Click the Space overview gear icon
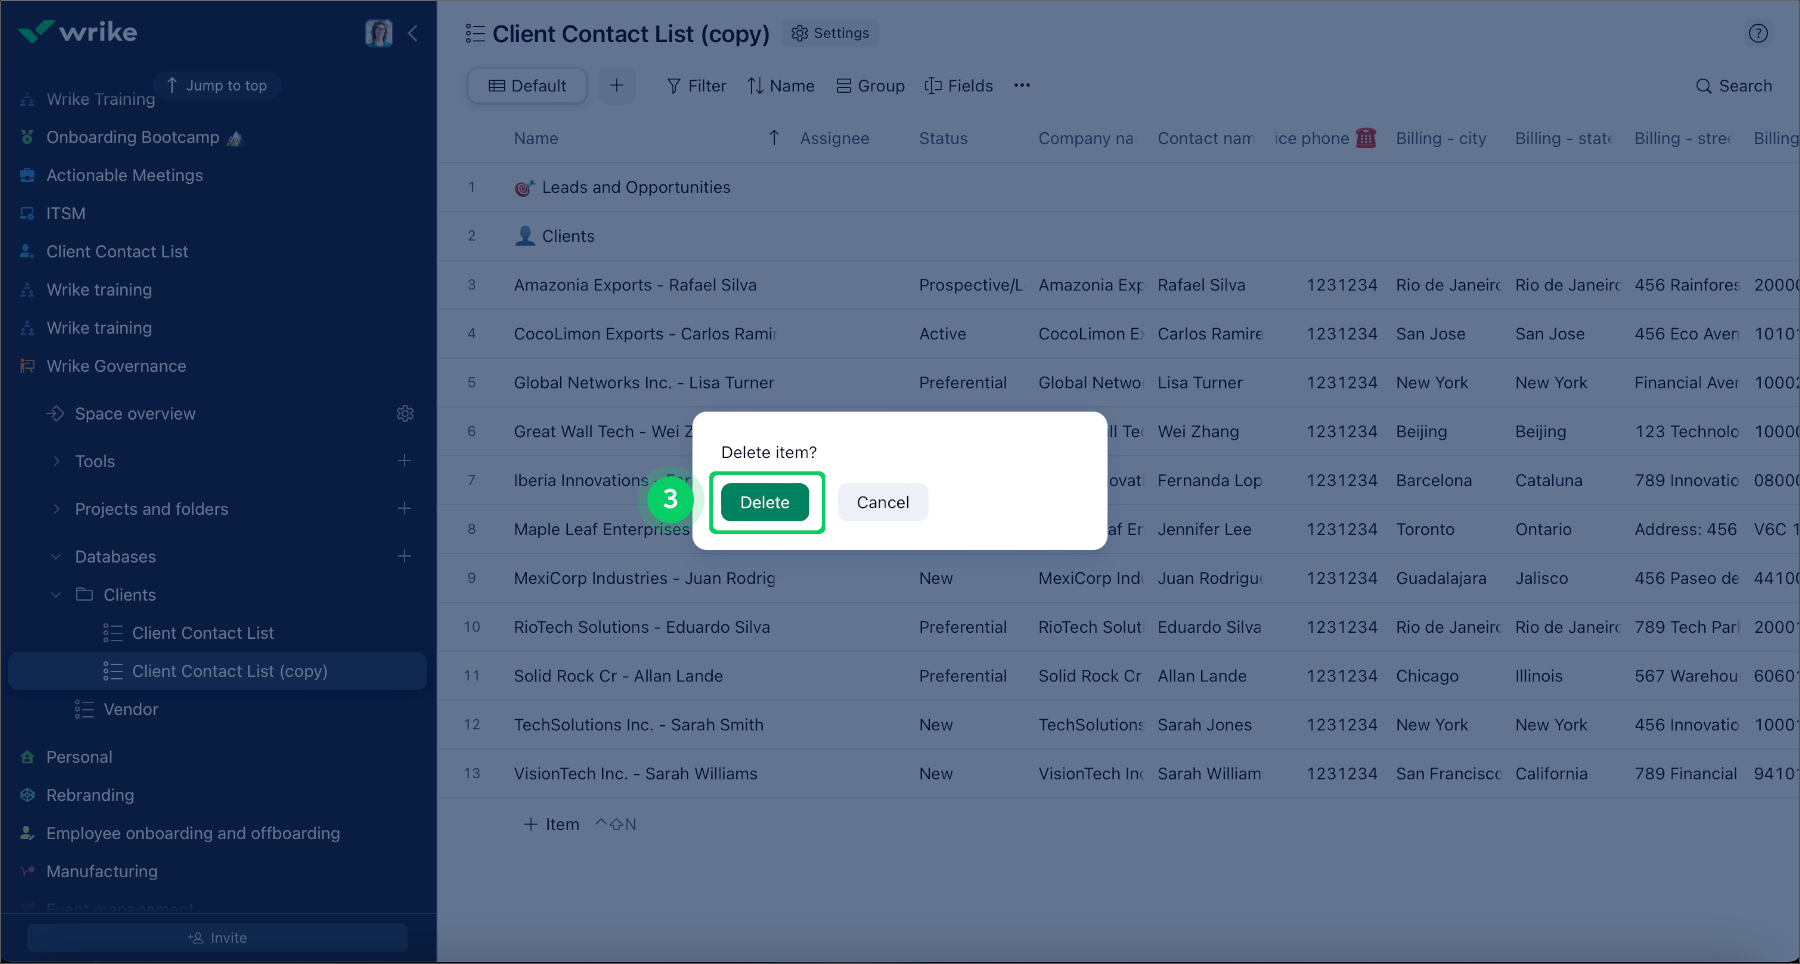The width and height of the screenshot is (1800, 964). pos(405,414)
